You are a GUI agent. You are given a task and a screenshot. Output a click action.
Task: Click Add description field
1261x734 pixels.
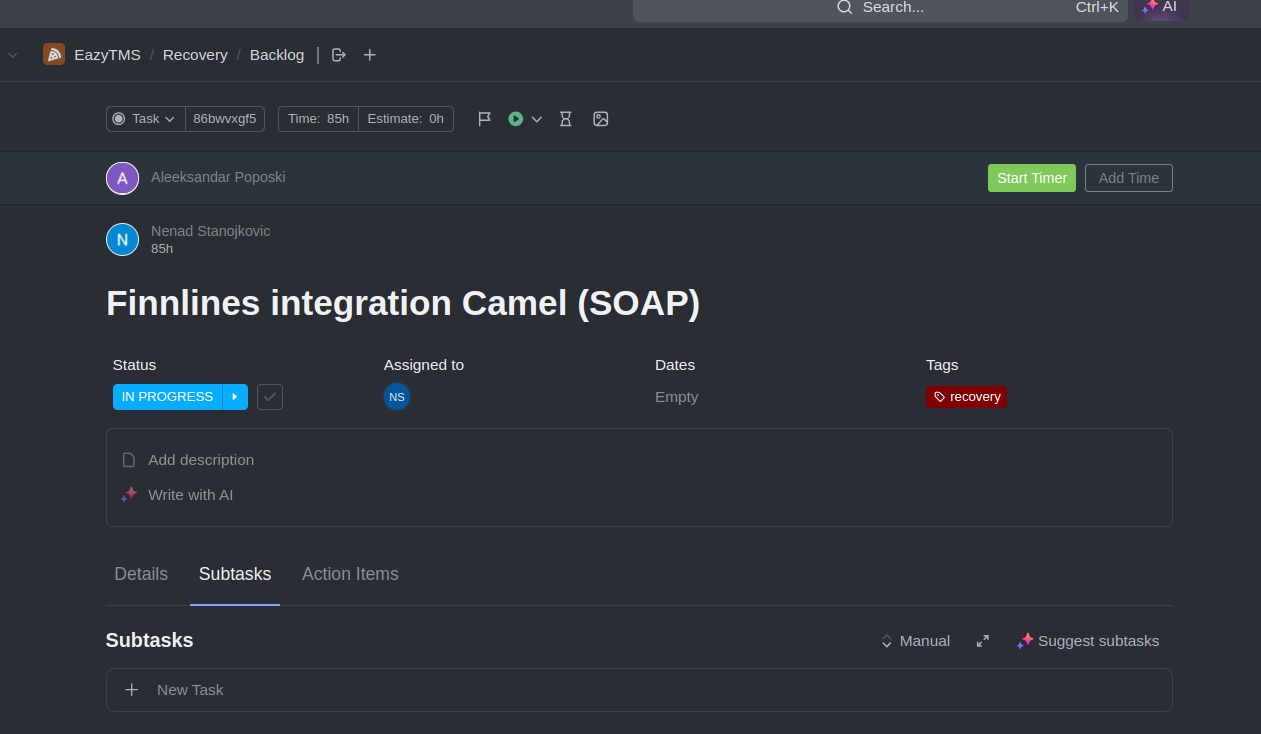click(201, 460)
